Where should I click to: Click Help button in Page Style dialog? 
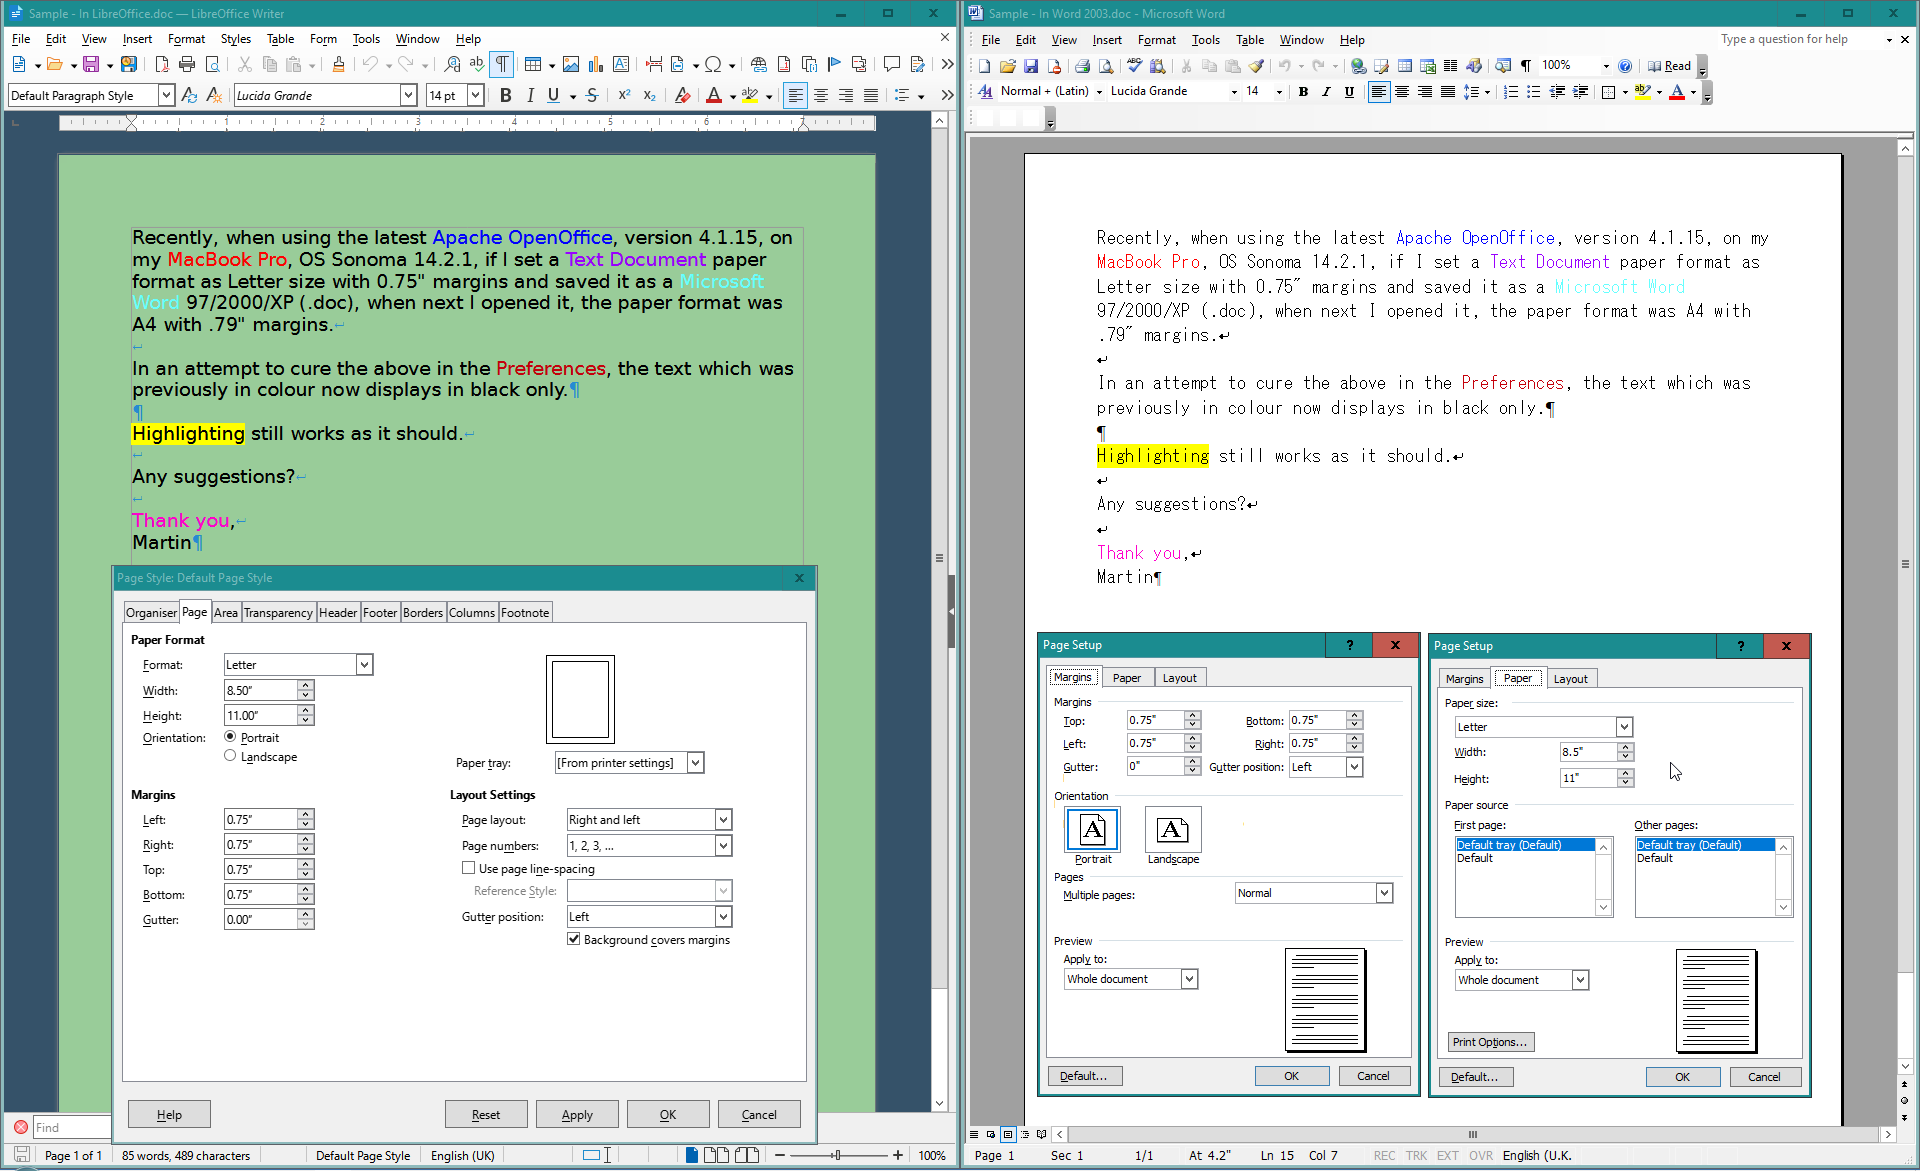pos(169,1114)
